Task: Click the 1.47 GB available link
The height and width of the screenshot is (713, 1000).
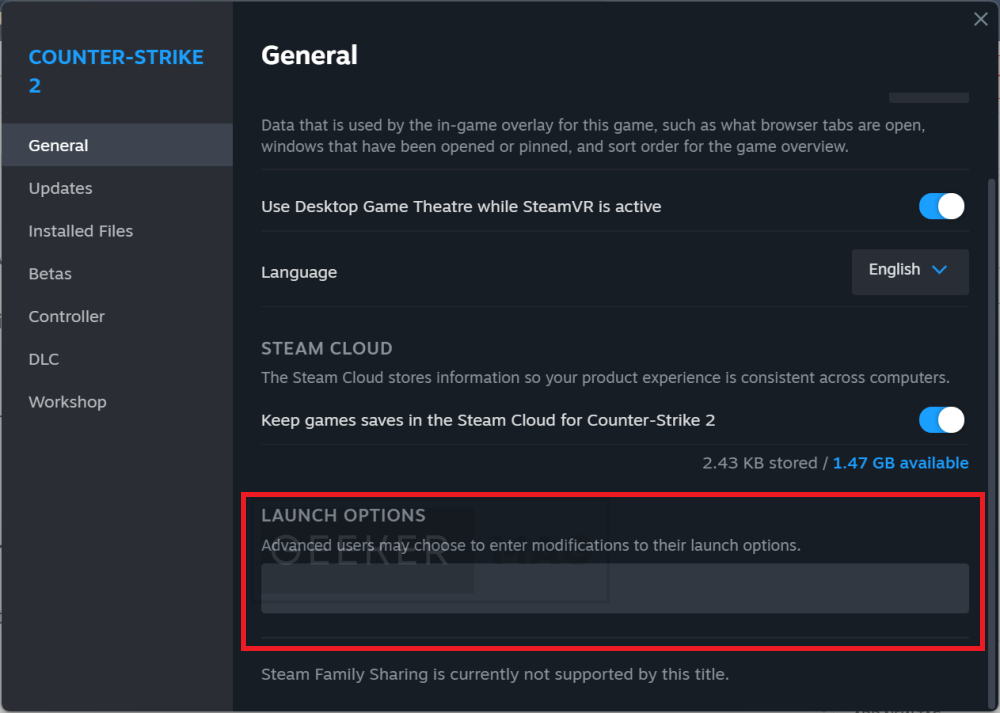Action: pyautogui.click(x=901, y=463)
